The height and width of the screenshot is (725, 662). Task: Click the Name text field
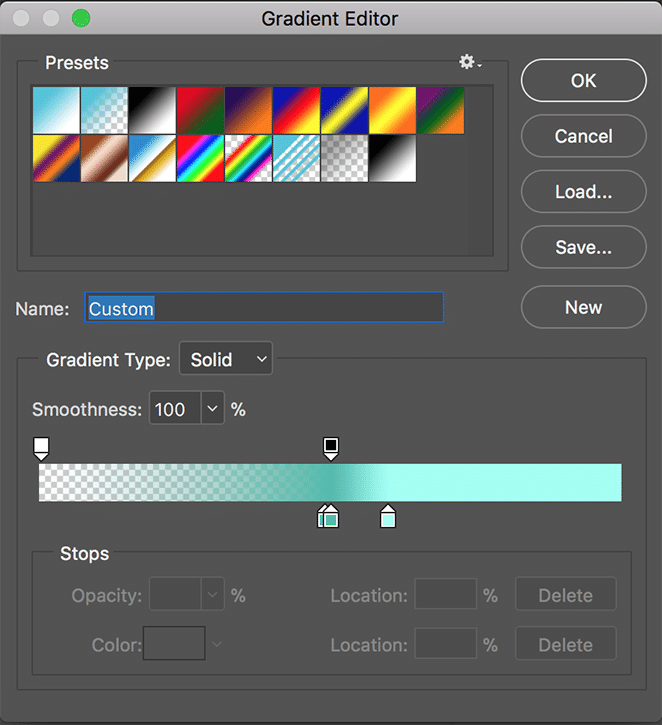click(x=264, y=308)
